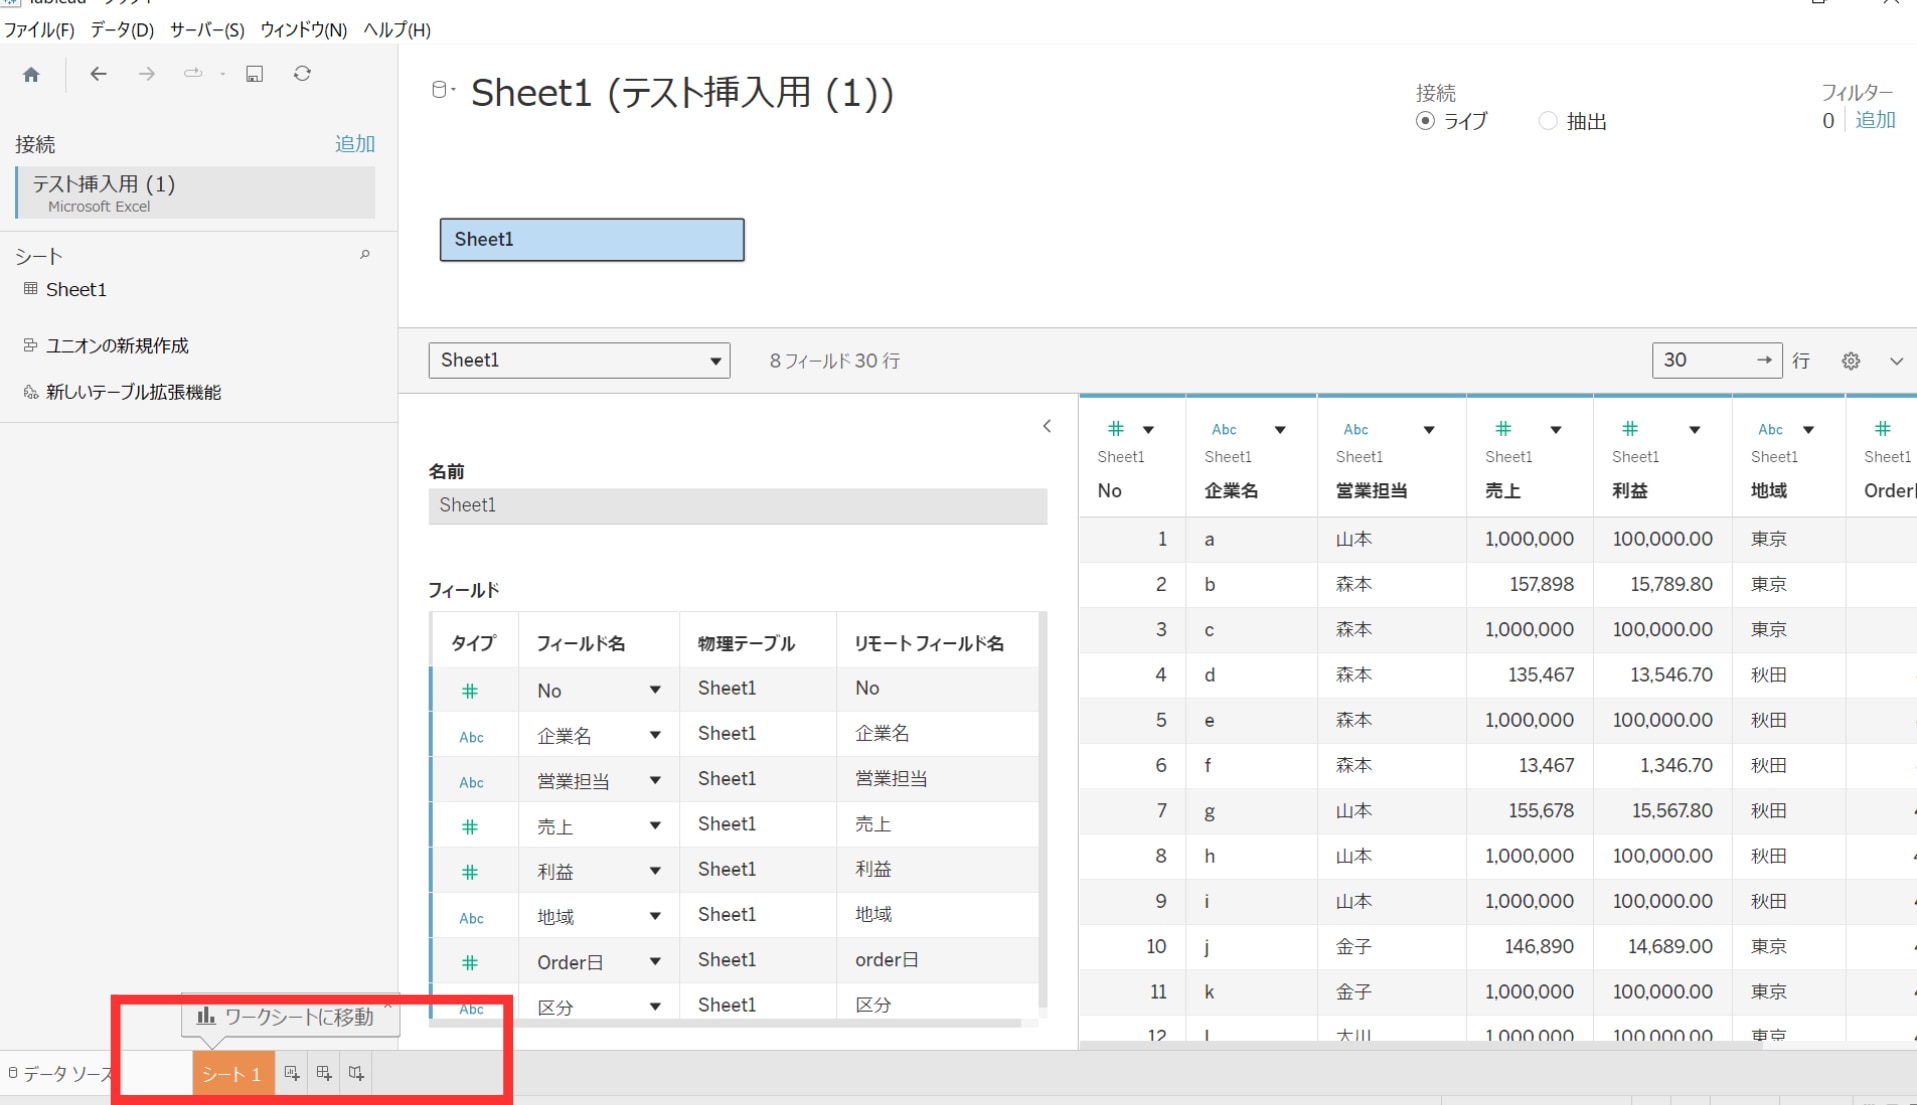
Task: Open the データ(D) menu
Action: click(122, 30)
